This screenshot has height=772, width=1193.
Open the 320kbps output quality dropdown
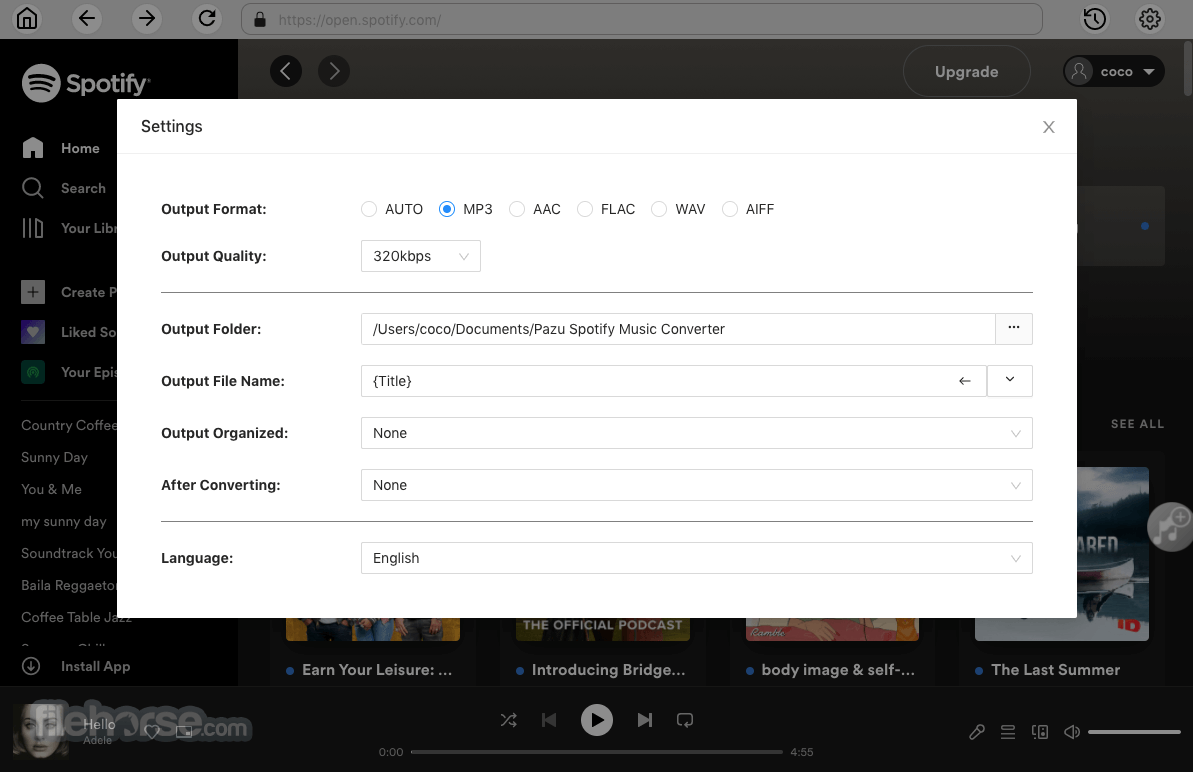421,256
